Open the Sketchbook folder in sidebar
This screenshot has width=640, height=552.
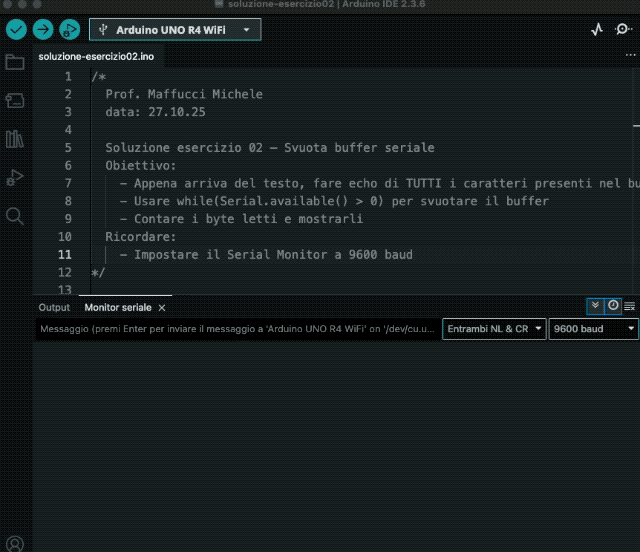pyautogui.click(x=14, y=63)
